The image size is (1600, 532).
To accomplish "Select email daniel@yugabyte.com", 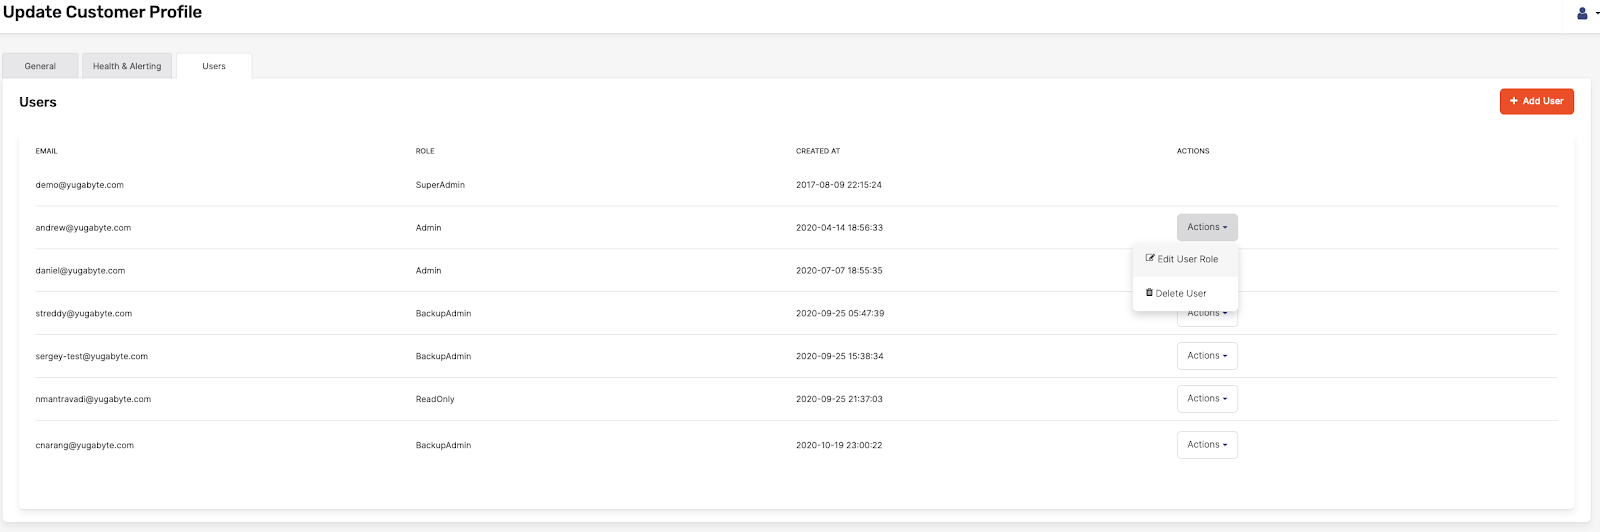I will 80,271.
